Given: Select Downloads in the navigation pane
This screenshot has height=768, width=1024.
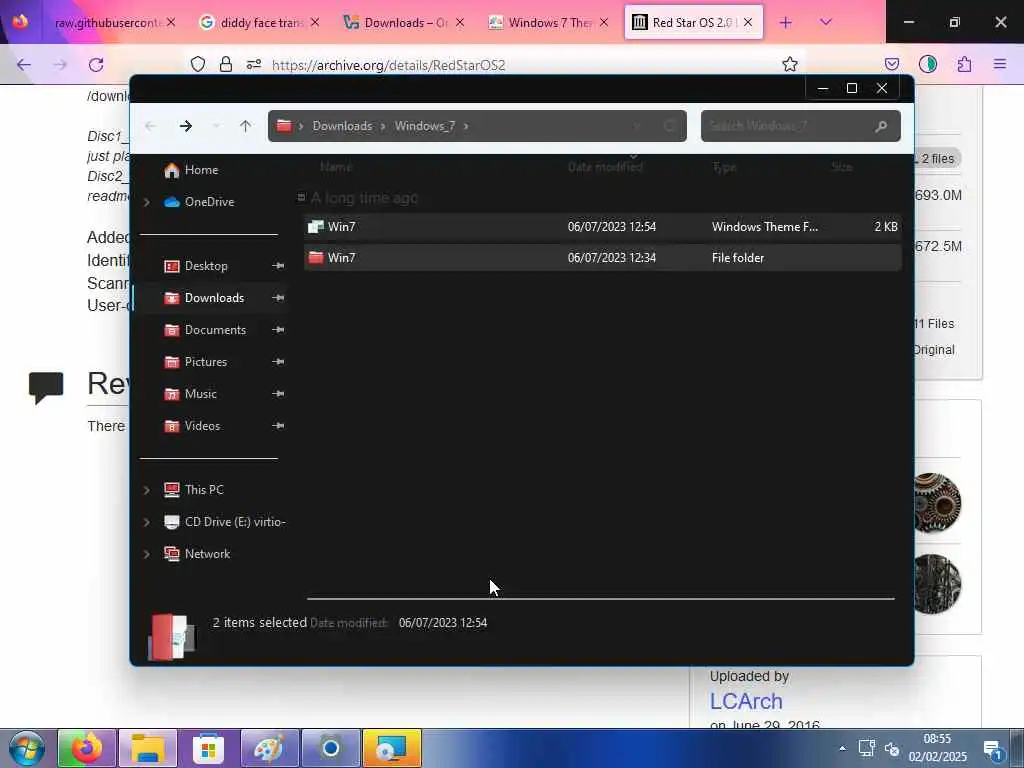Looking at the screenshot, I should (x=214, y=298).
